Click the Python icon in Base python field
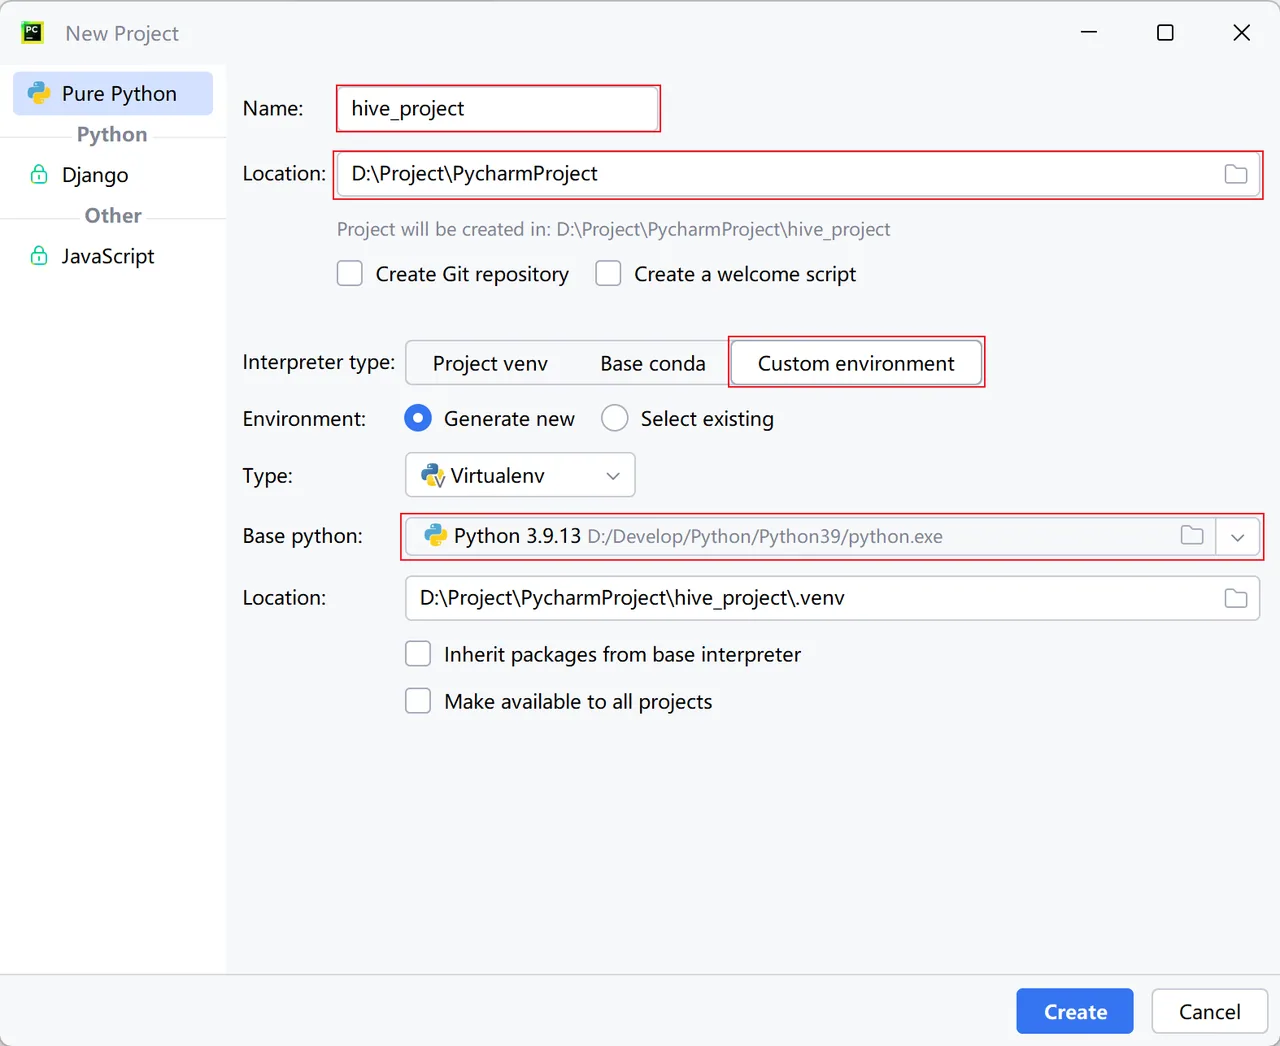 [435, 535]
